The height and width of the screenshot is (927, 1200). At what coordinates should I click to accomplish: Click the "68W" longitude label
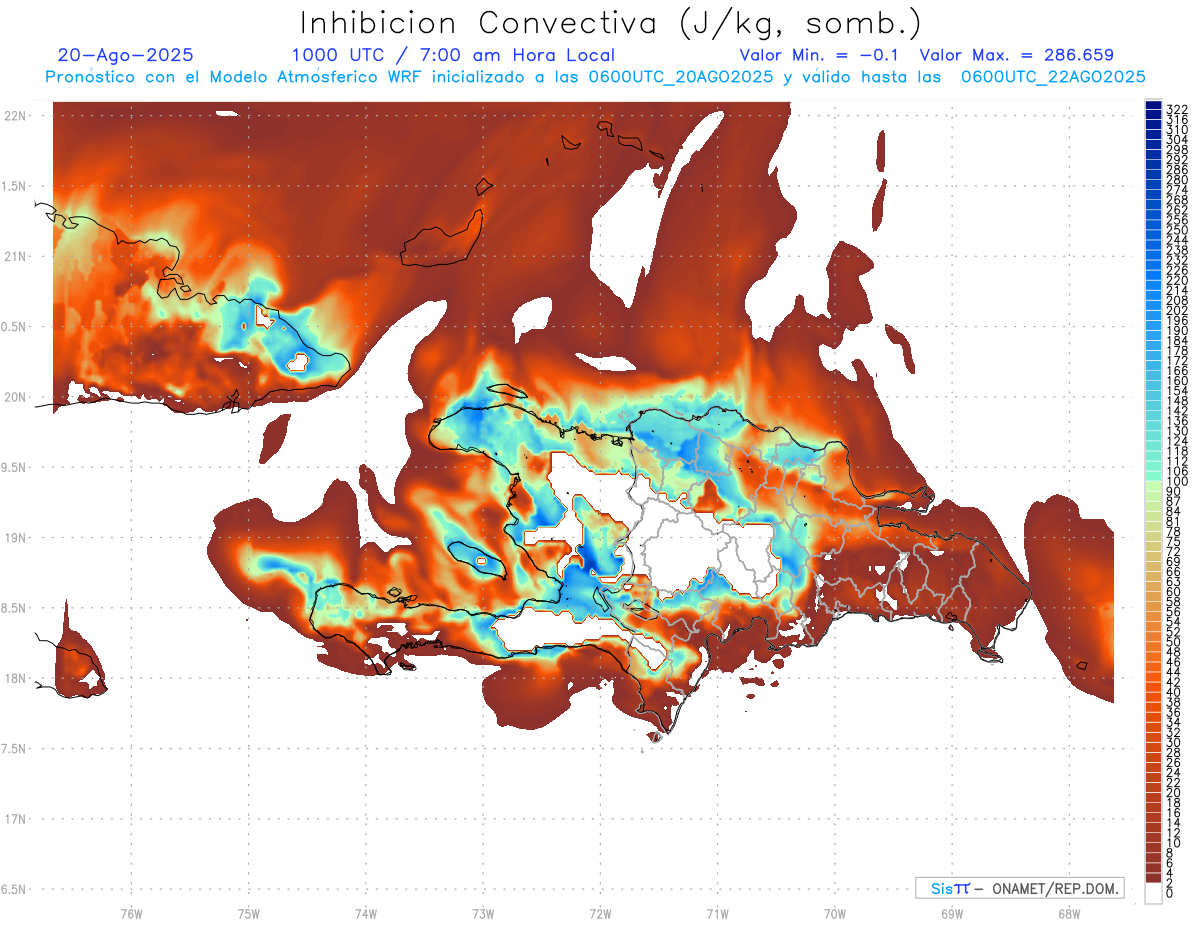tap(1068, 913)
